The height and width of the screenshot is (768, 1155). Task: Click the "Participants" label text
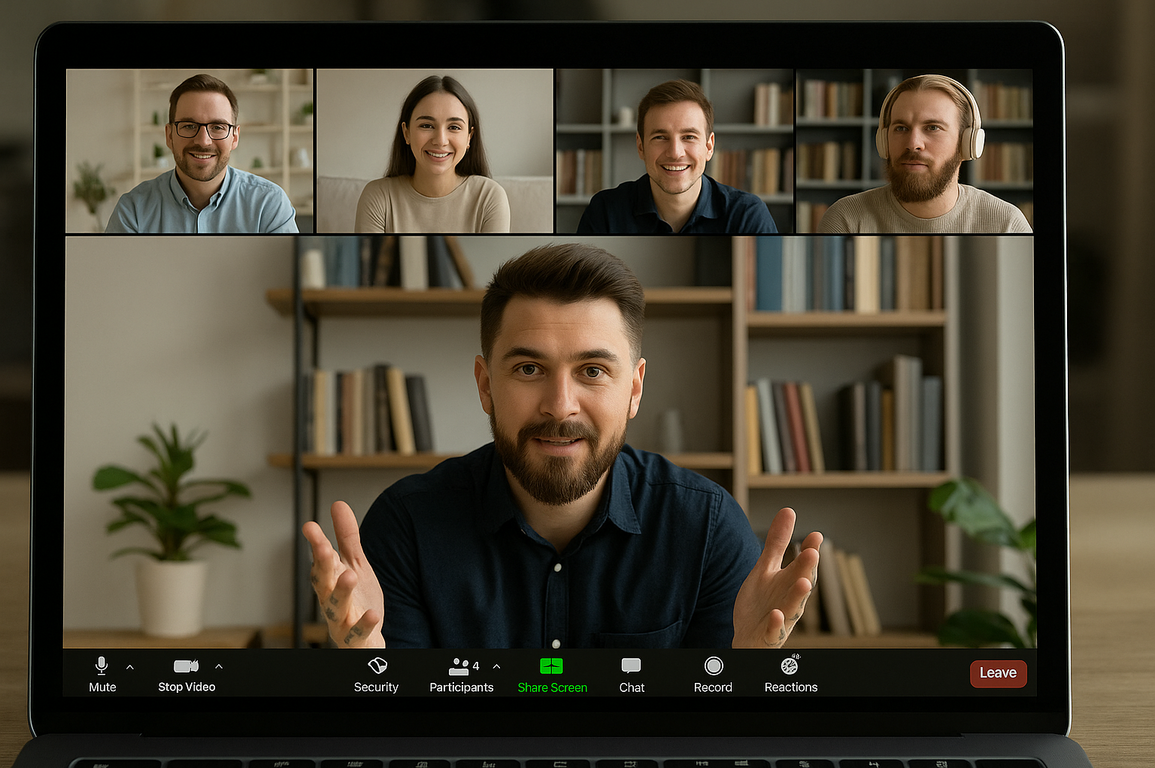pos(461,687)
